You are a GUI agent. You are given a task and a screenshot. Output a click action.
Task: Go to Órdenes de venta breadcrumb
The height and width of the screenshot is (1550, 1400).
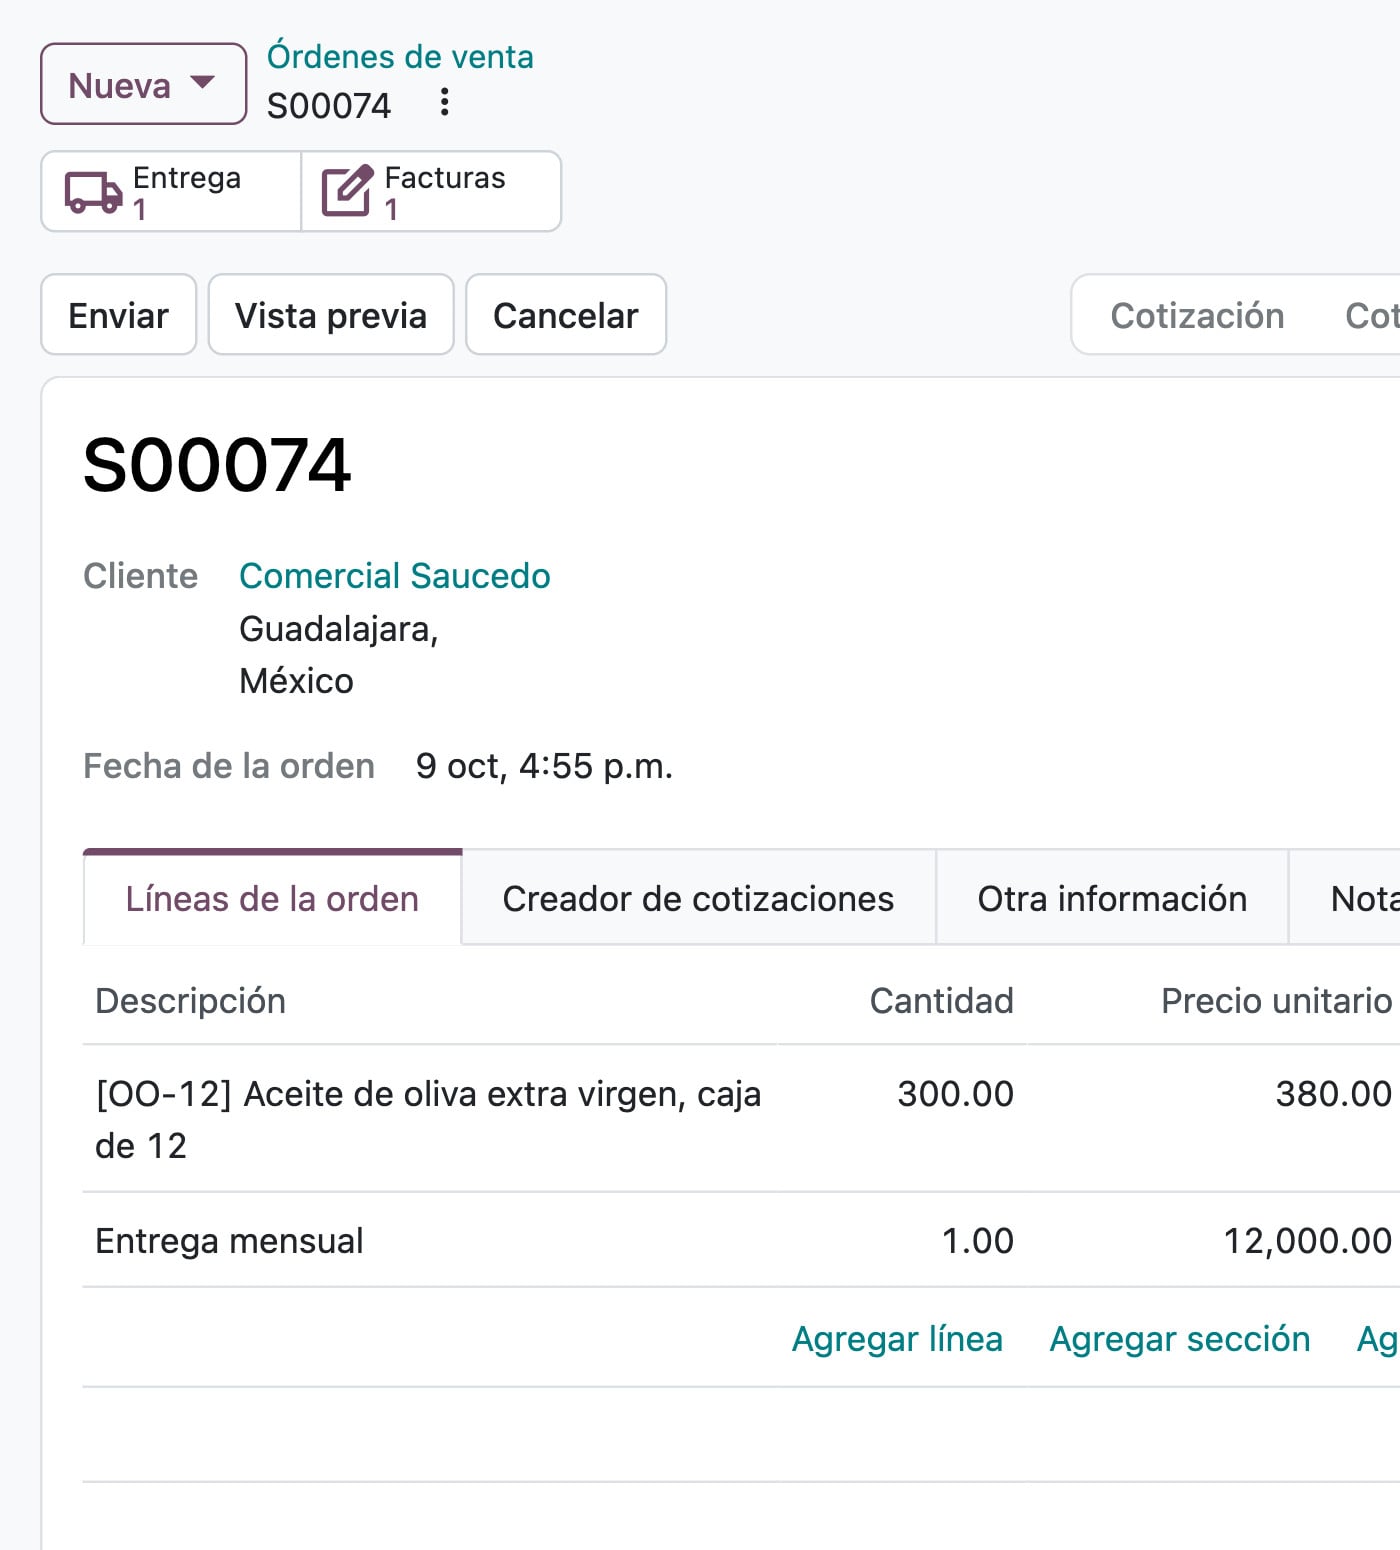(x=400, y=56)
